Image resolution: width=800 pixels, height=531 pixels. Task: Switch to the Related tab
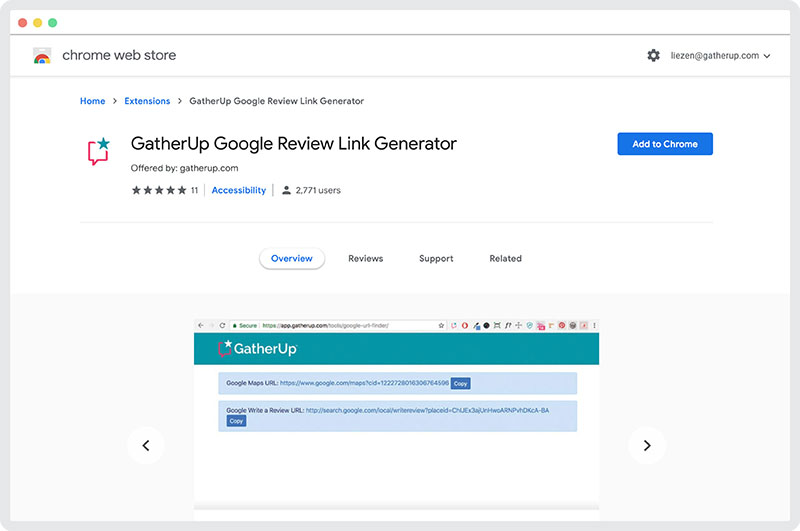[x=505, y=259]
